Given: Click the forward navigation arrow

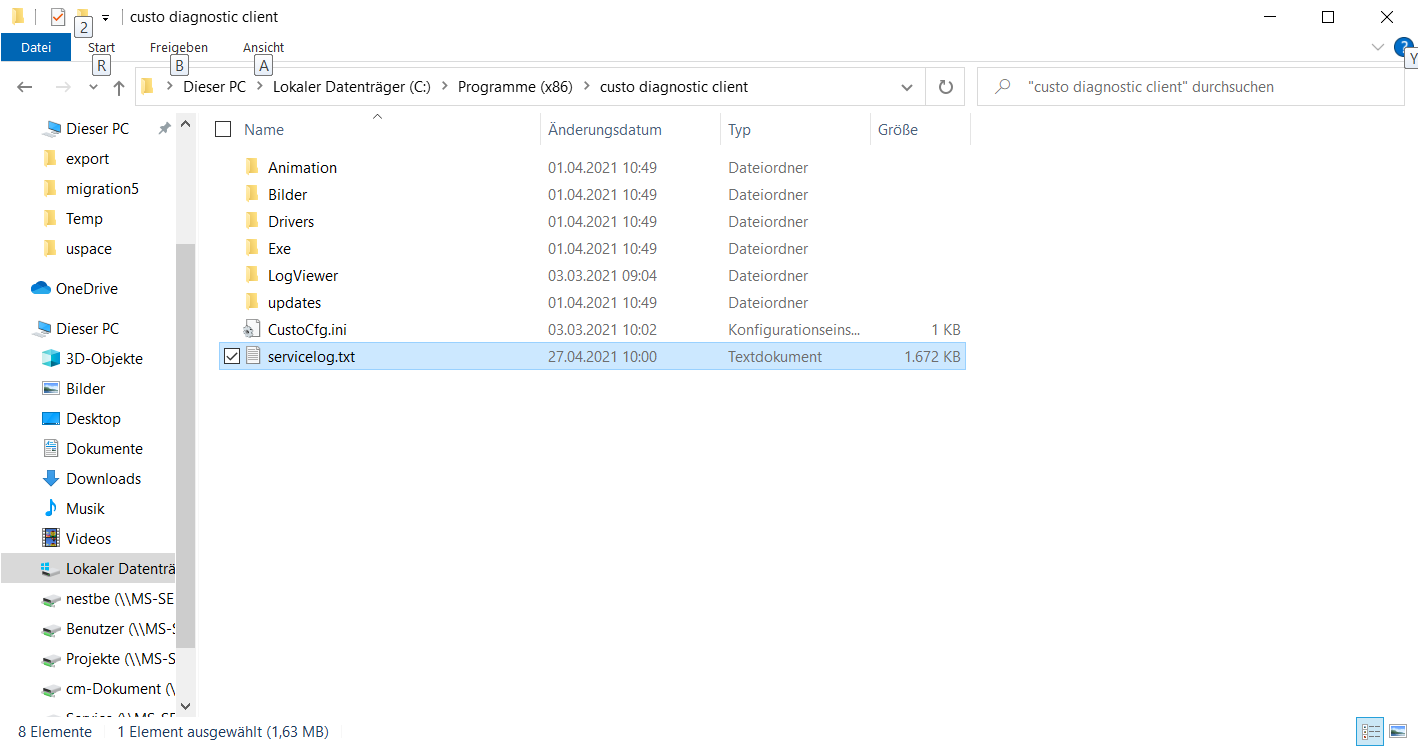Looking at the screenshot, I should point(63,87).
